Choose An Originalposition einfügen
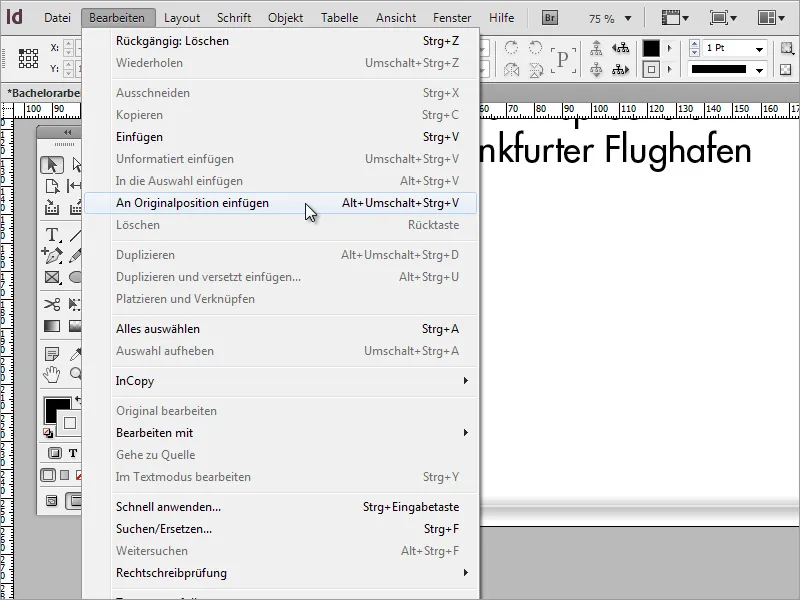 point(280,203)
